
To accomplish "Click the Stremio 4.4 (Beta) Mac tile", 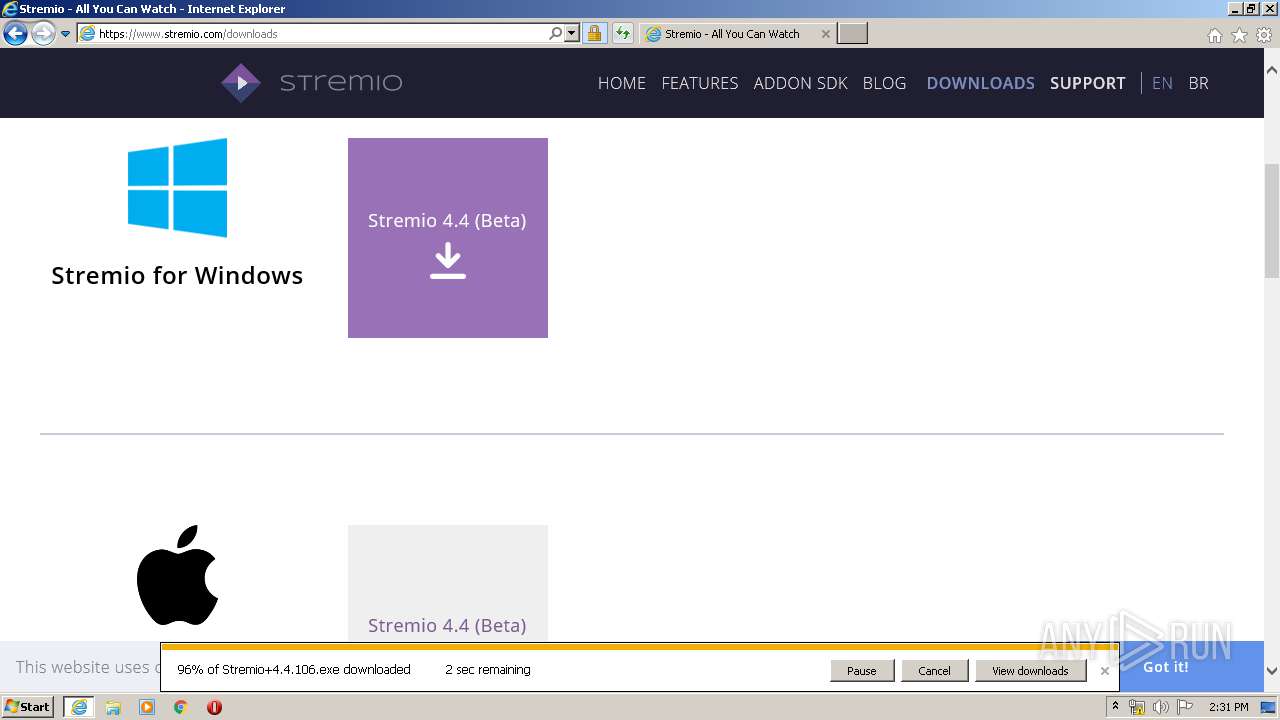I will 448,584.
